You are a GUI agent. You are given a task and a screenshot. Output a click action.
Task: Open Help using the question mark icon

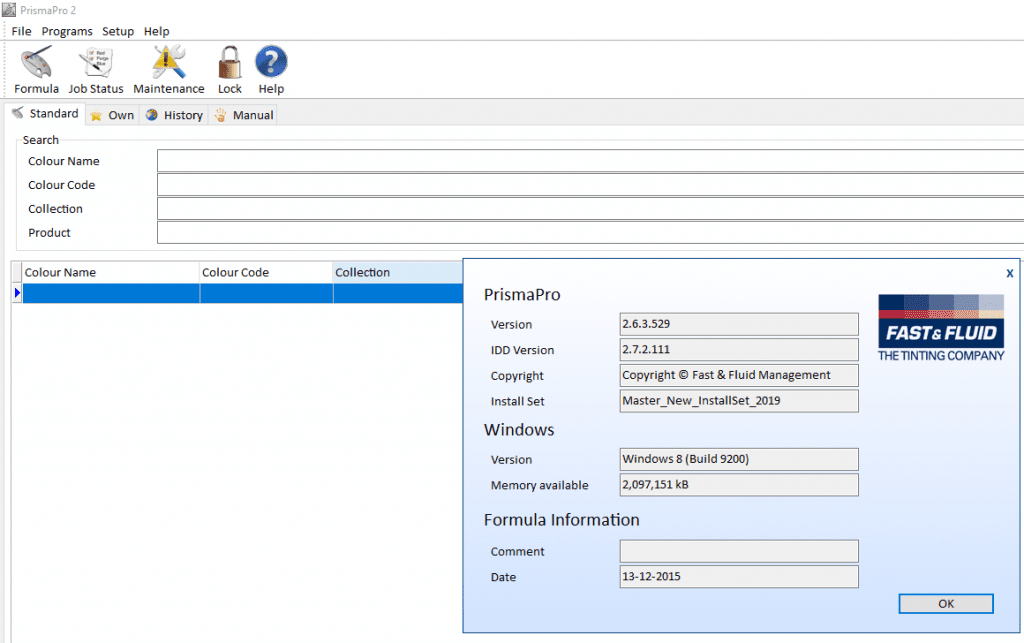pyautogui.click(x=270, y=68)
